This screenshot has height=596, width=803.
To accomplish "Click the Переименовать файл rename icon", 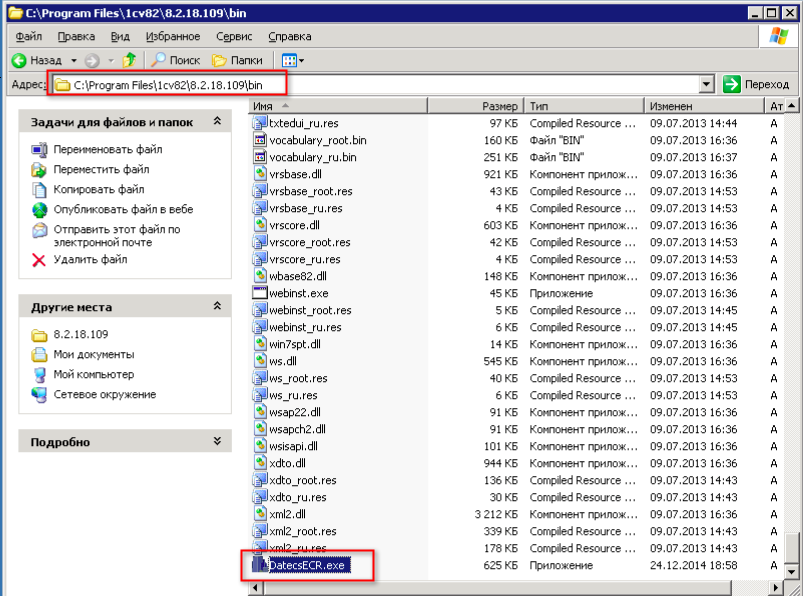I will (x=39, y=150).
